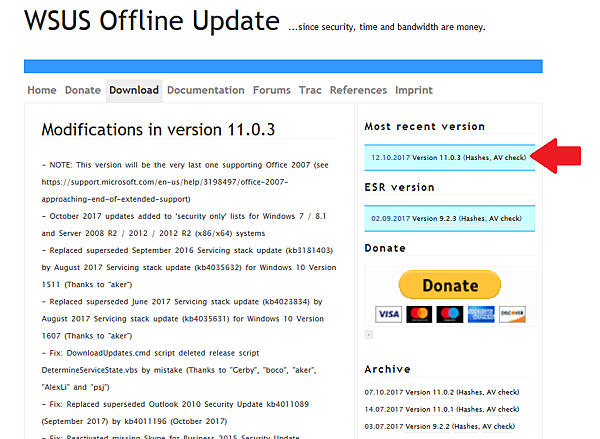Screen dimensions: 600x439
Task: Click the Visa card icon
Action: [x=388, y=315]
